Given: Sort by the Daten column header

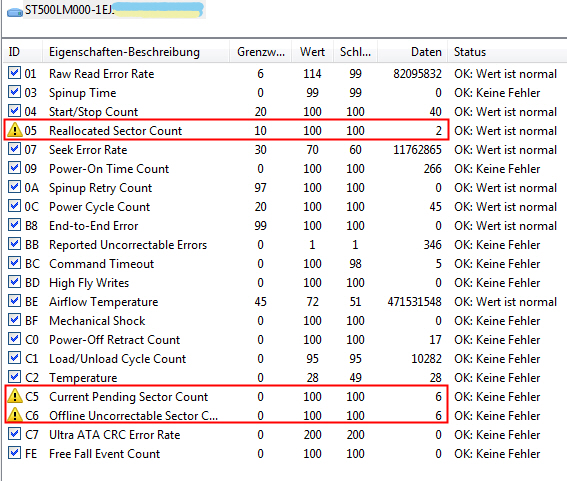Looking at the screenshot, I should (x=413, y=52).
